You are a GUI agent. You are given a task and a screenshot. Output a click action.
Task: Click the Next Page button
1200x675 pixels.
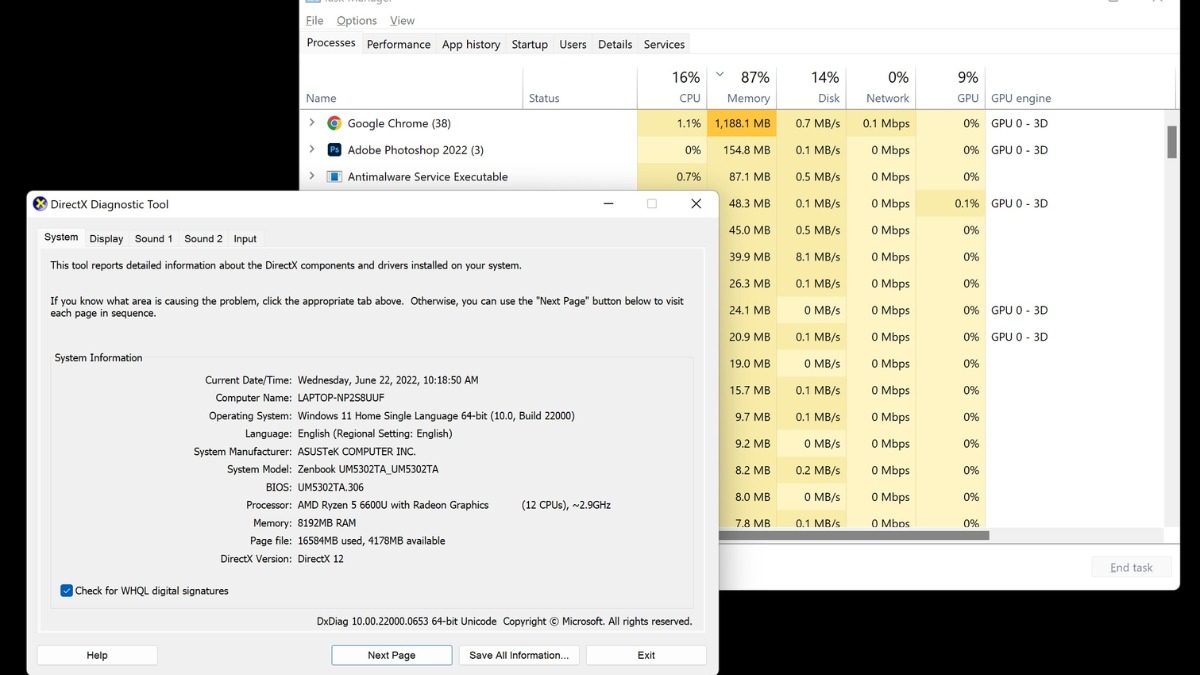coord(391,655)
